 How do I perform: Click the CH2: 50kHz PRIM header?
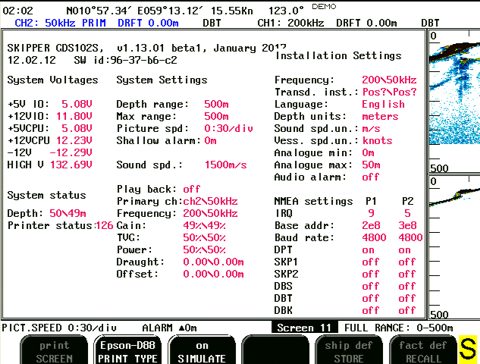[x=60, y=23]
